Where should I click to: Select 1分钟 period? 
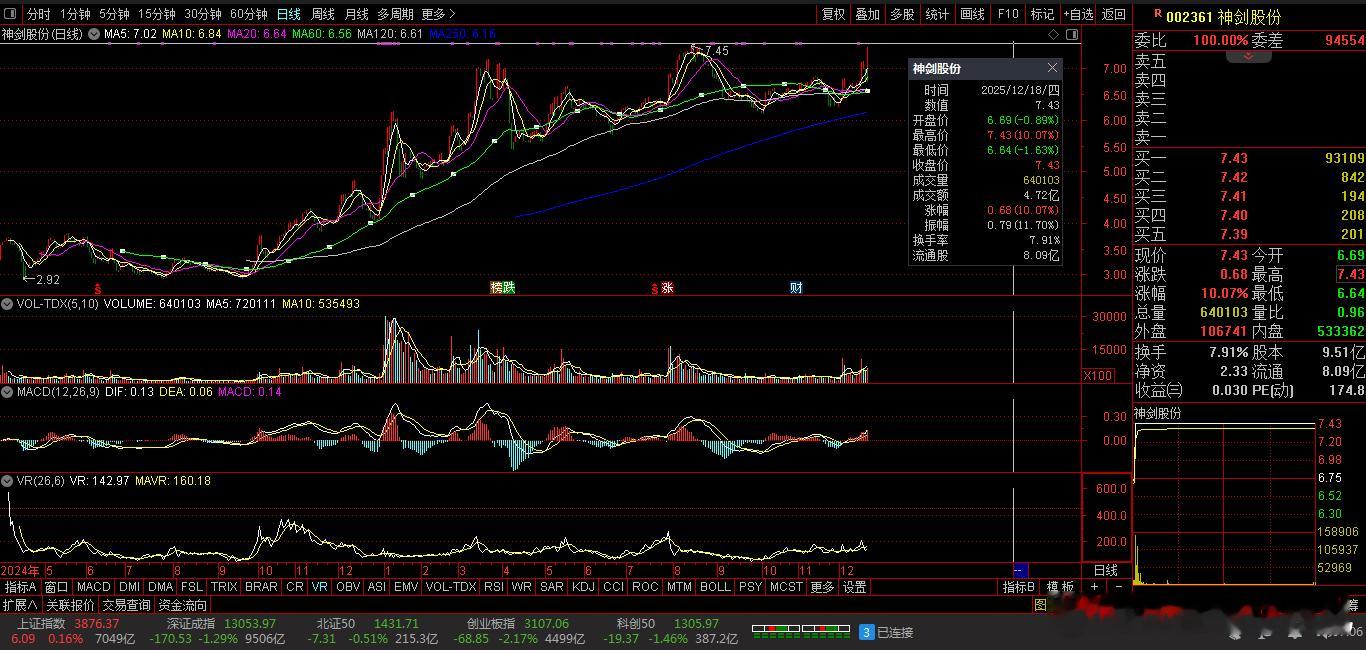coord(75,14)
